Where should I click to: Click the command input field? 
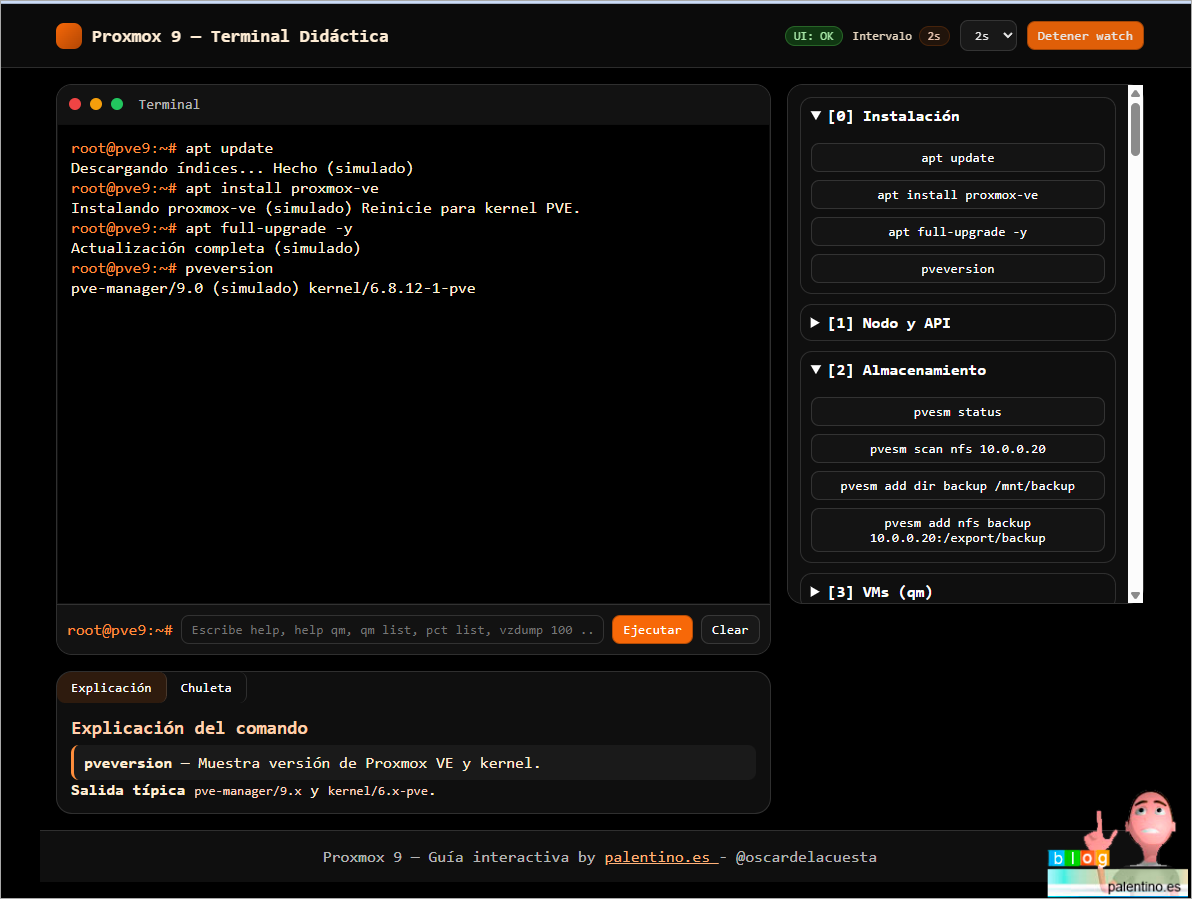click(x=392, y=630)
